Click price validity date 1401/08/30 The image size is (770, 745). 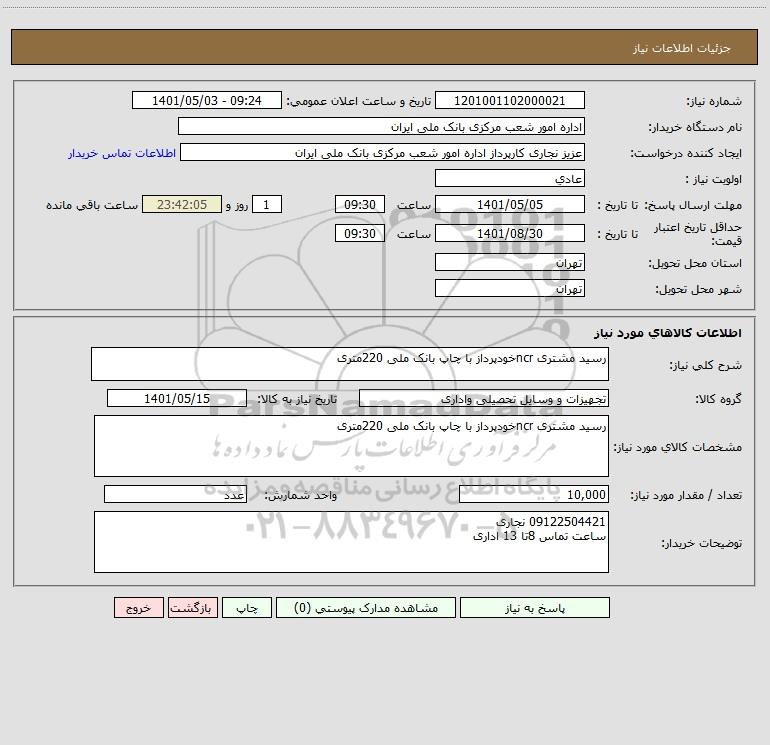pos(510,233)
